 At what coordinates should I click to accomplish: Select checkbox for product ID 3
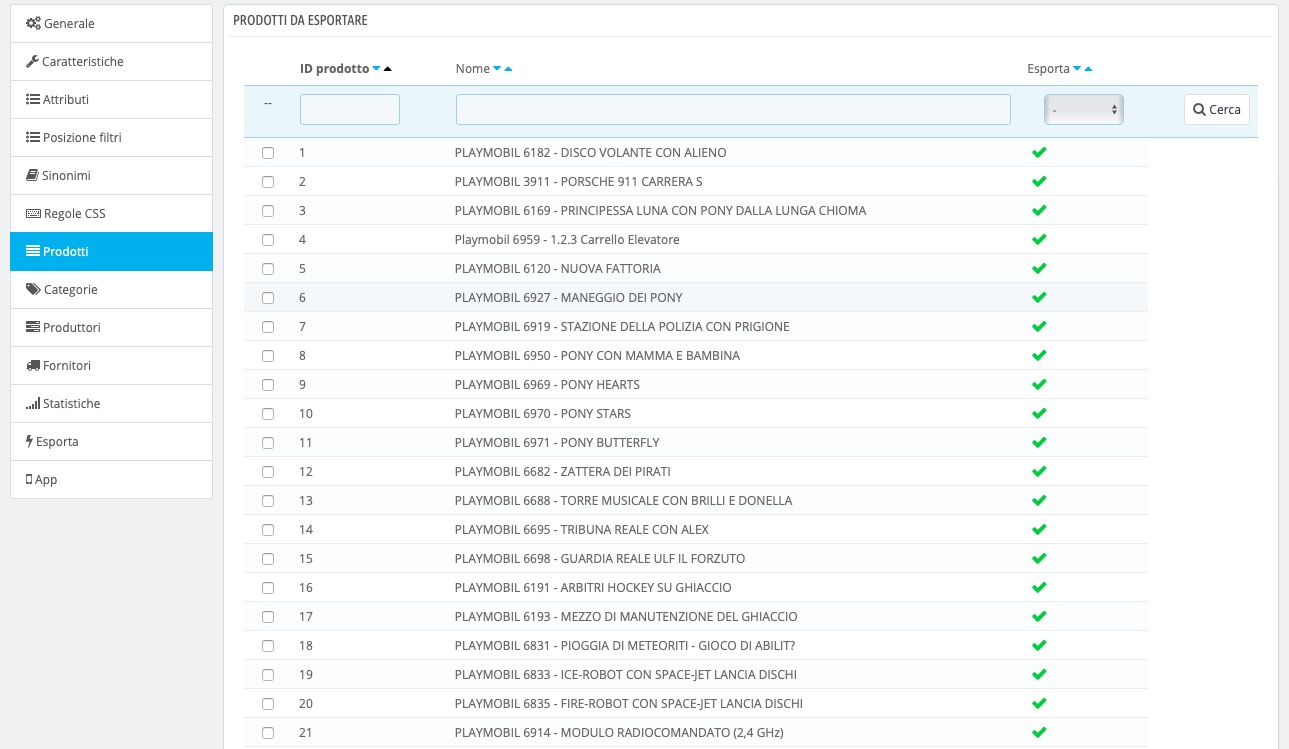[267, 211]
